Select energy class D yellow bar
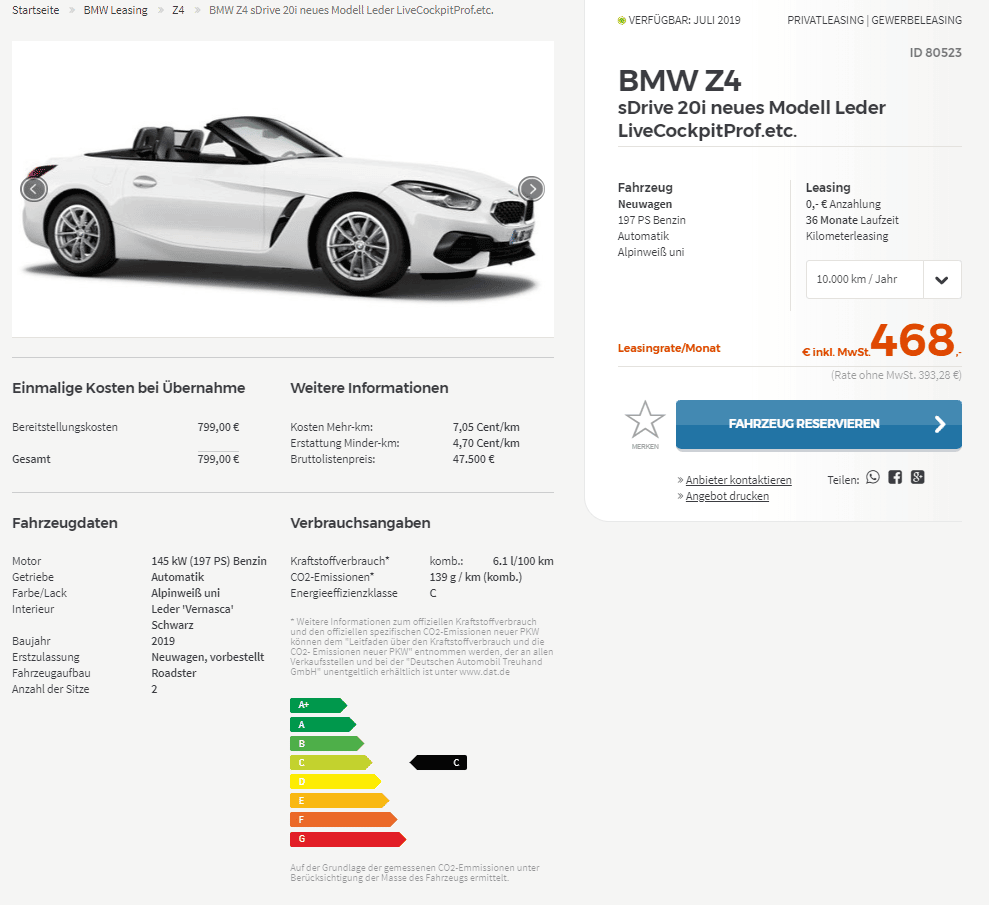The width and height of the screenshot is (989, 905). (336, 781)
